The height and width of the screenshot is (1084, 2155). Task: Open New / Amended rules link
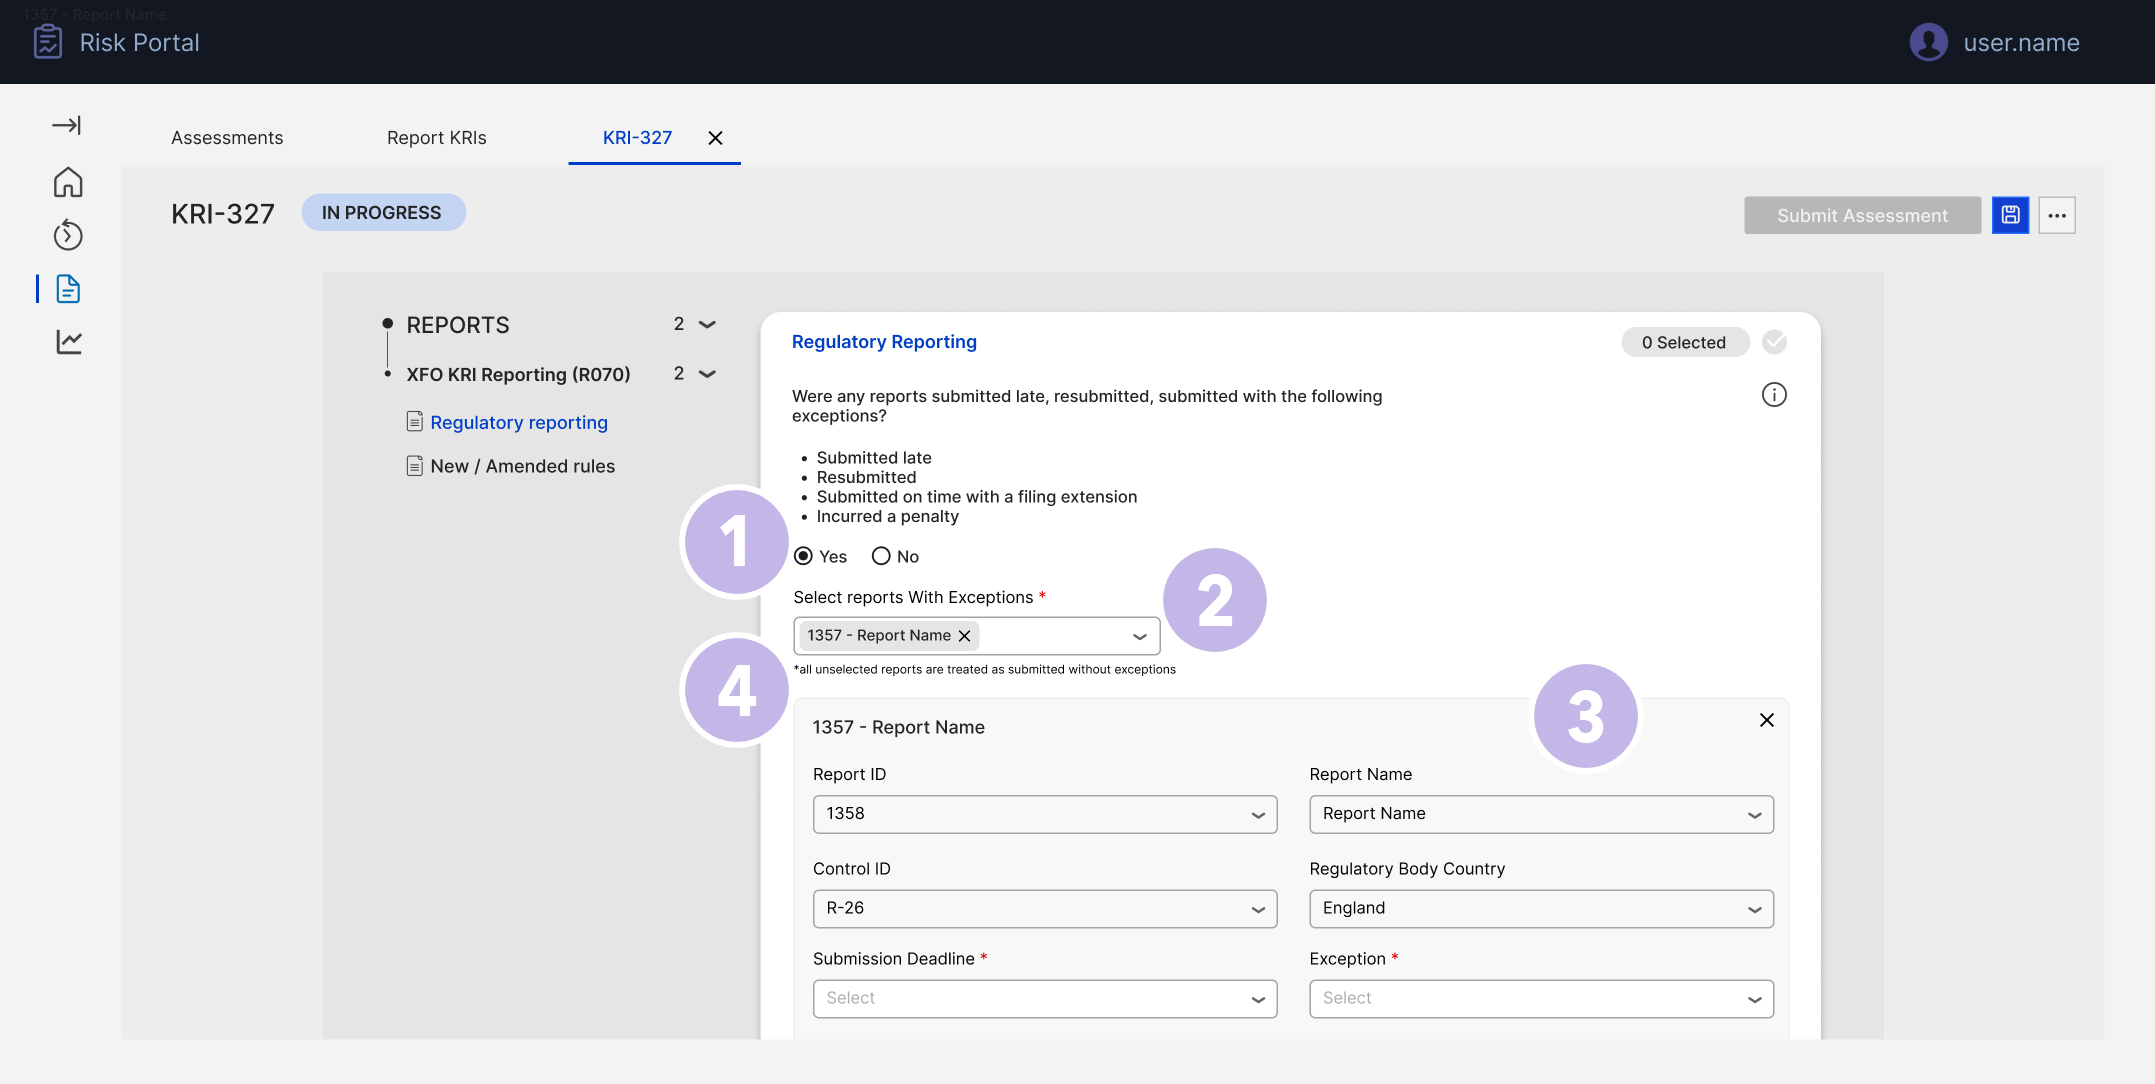pyautogui.click(x=522, y=466)
